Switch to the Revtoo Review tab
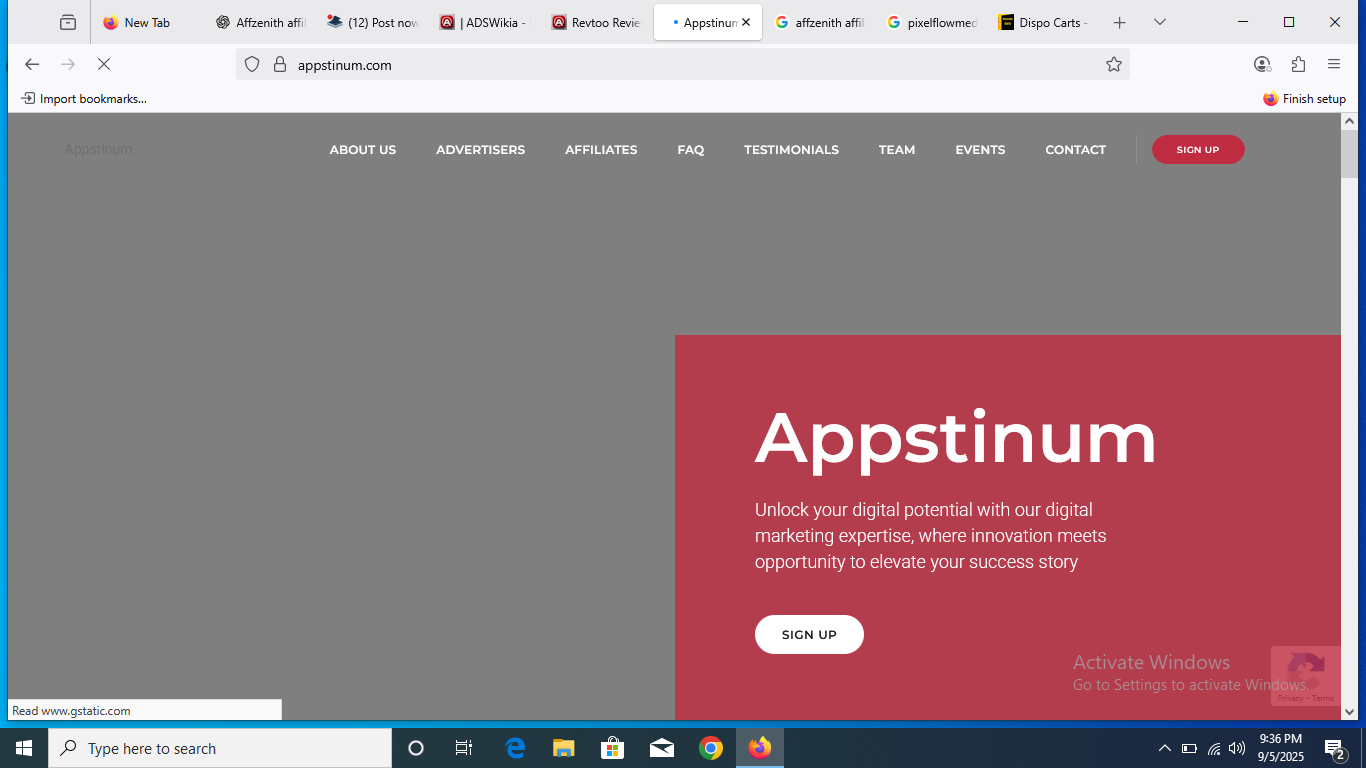 point(596,22)
